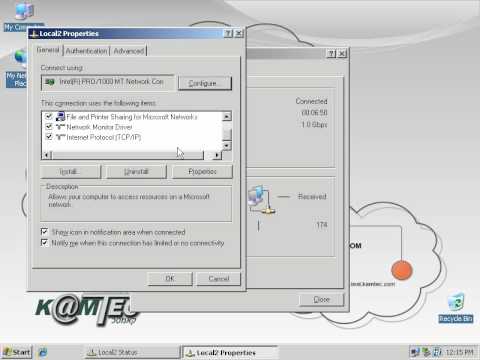Viewport: 480px width, 360px height.
Task: Toggle Show icon in notification area checkbox
Action: coord(44,232)
